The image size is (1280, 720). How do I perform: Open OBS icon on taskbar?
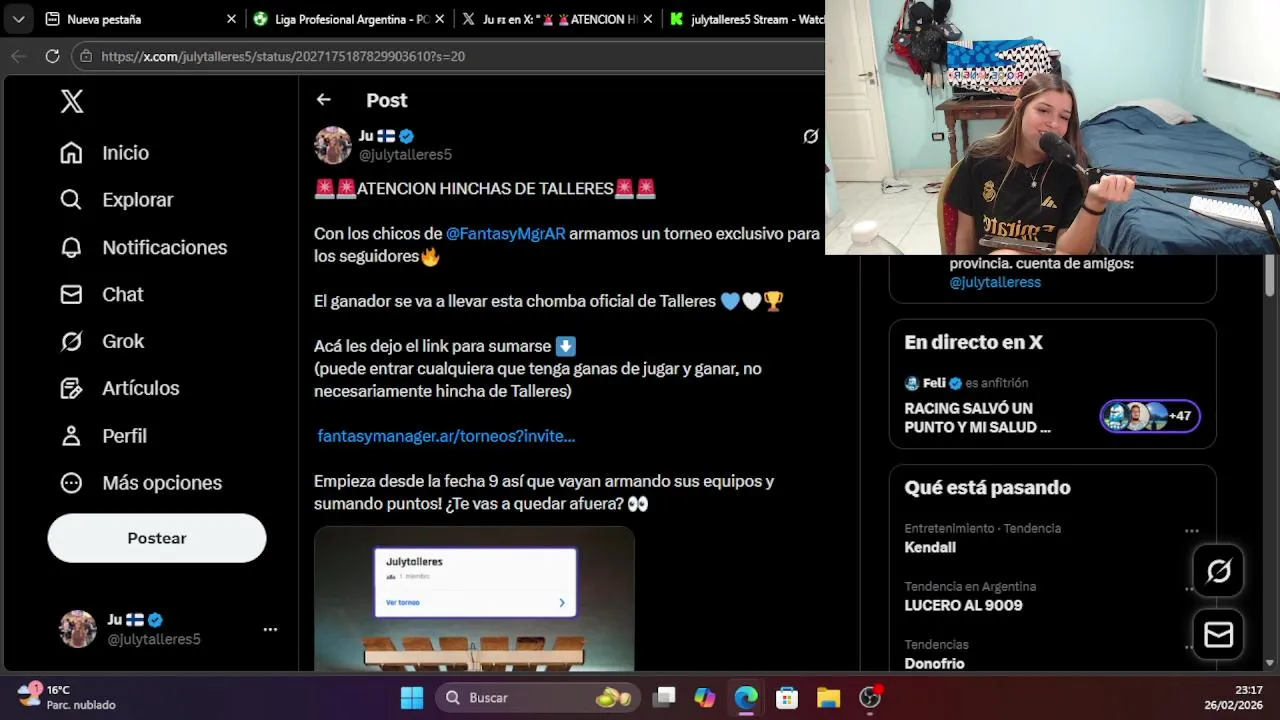[870, 698]
